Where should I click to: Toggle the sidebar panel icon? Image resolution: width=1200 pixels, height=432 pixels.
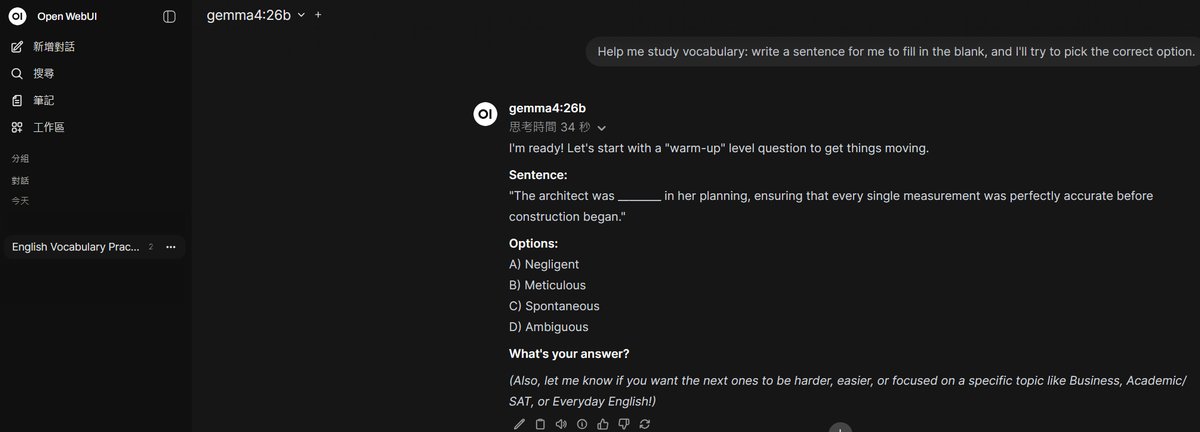point(169,16)
